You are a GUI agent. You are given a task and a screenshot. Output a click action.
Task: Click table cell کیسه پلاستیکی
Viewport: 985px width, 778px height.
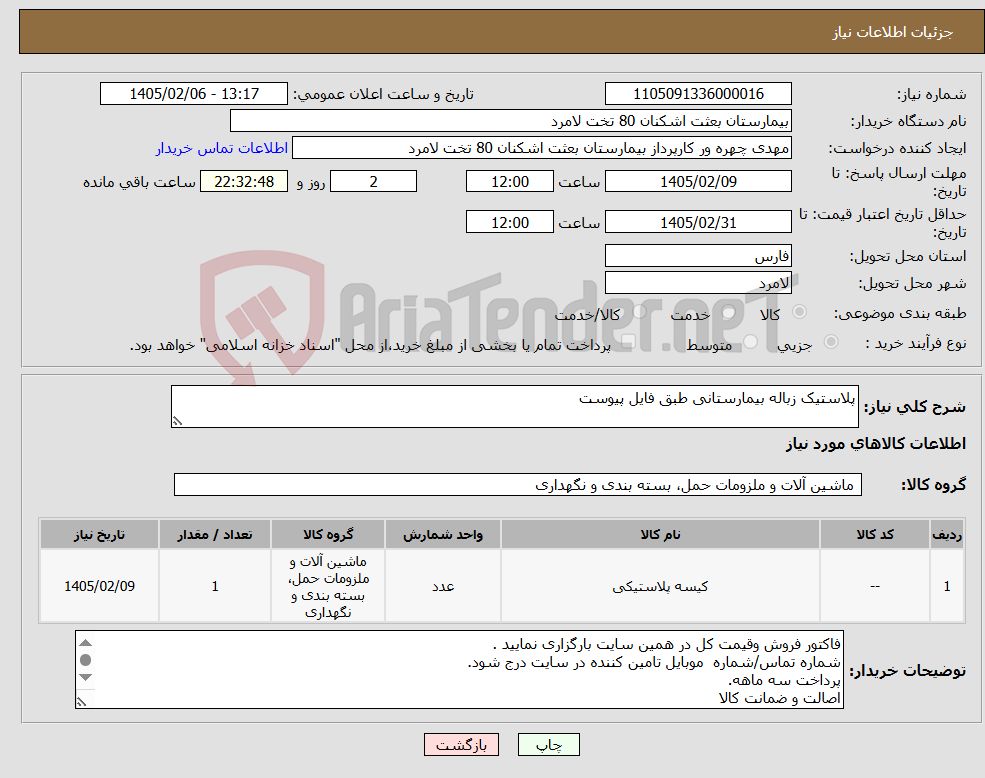pos(660,586)
